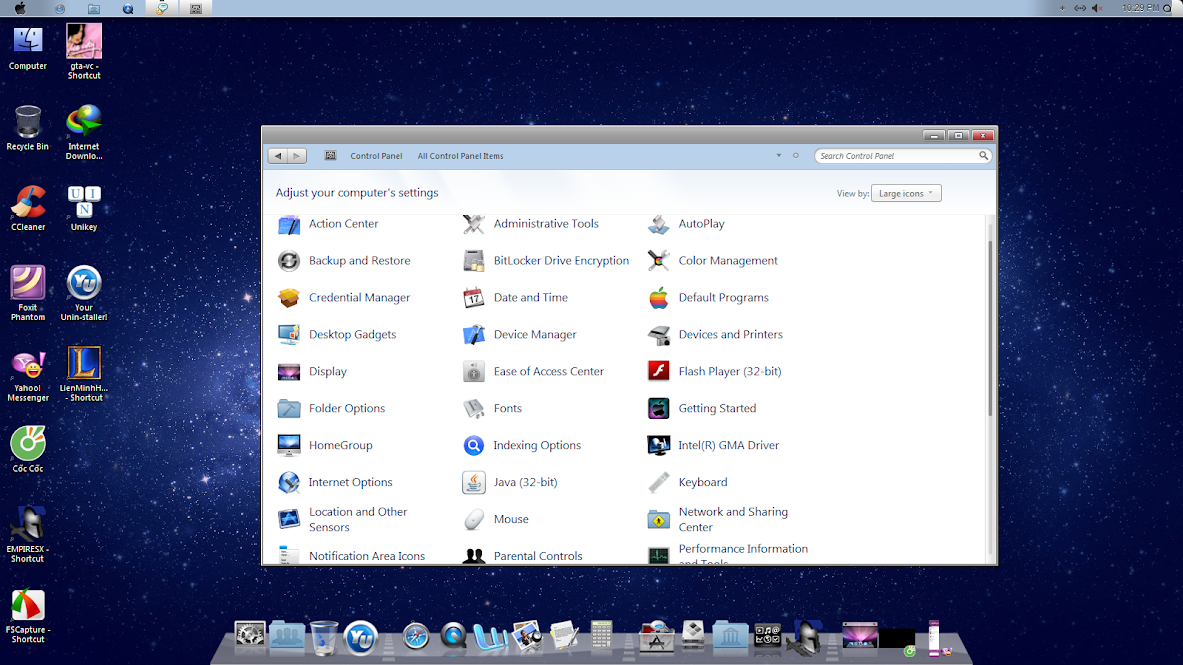Image resolution: width=1183 pixels, height=665 pixels.
Task: Select the Your Uninstaller desktop icon
Action: coord(84,294)
